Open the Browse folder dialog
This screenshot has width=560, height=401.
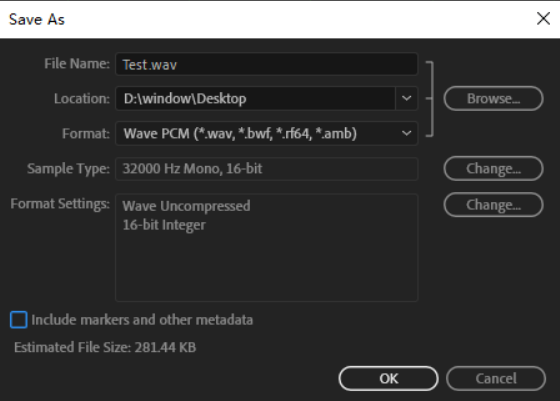click(x=494, y=98)
